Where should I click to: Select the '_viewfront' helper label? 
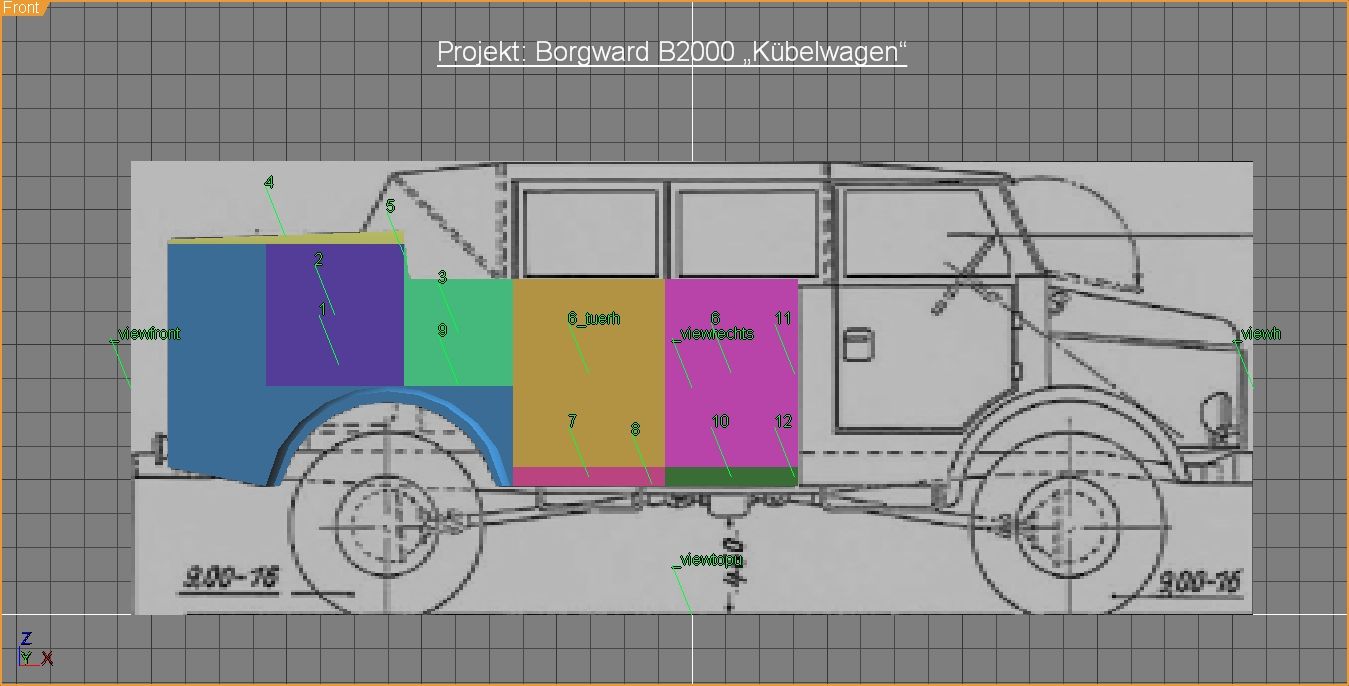[146, 334]
